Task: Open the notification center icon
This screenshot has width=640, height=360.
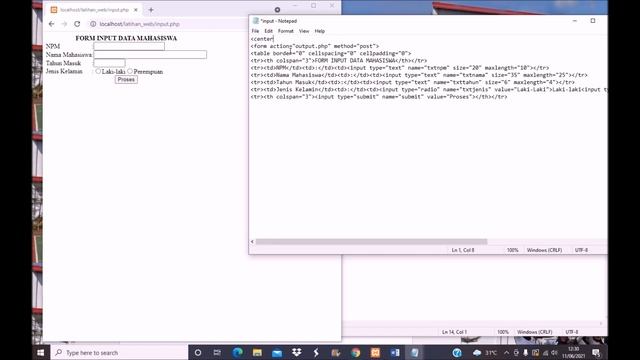Action: pyautogui.click(x=596, y=352)
